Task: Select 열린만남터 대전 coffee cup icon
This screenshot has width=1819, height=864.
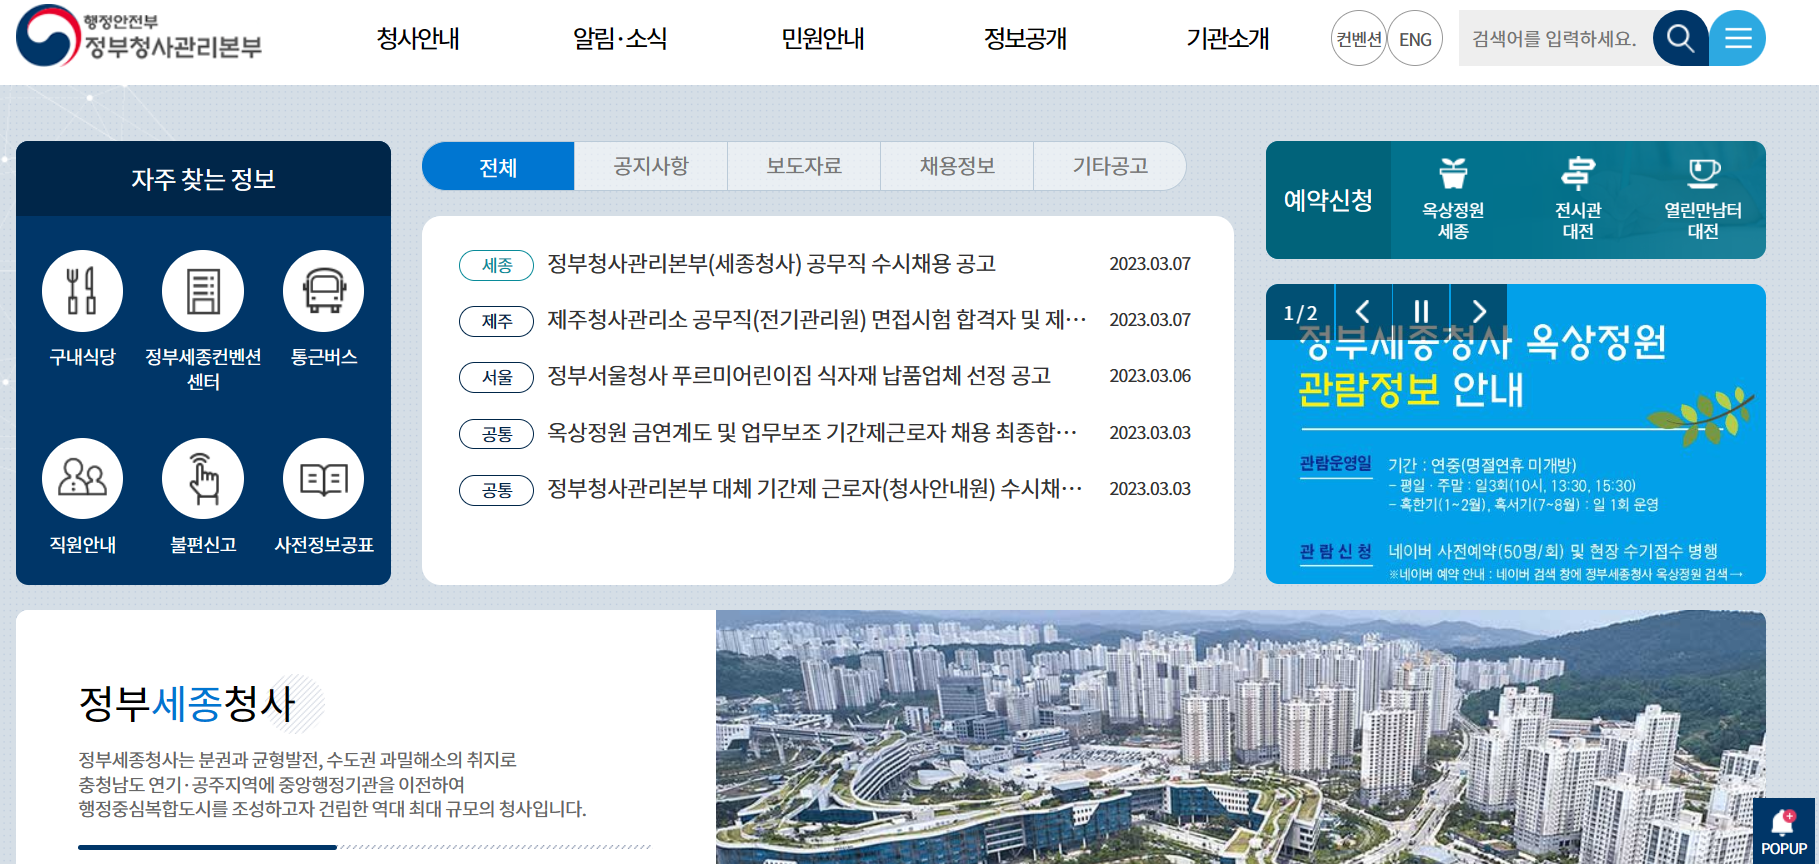Action: click(1703, 200)
